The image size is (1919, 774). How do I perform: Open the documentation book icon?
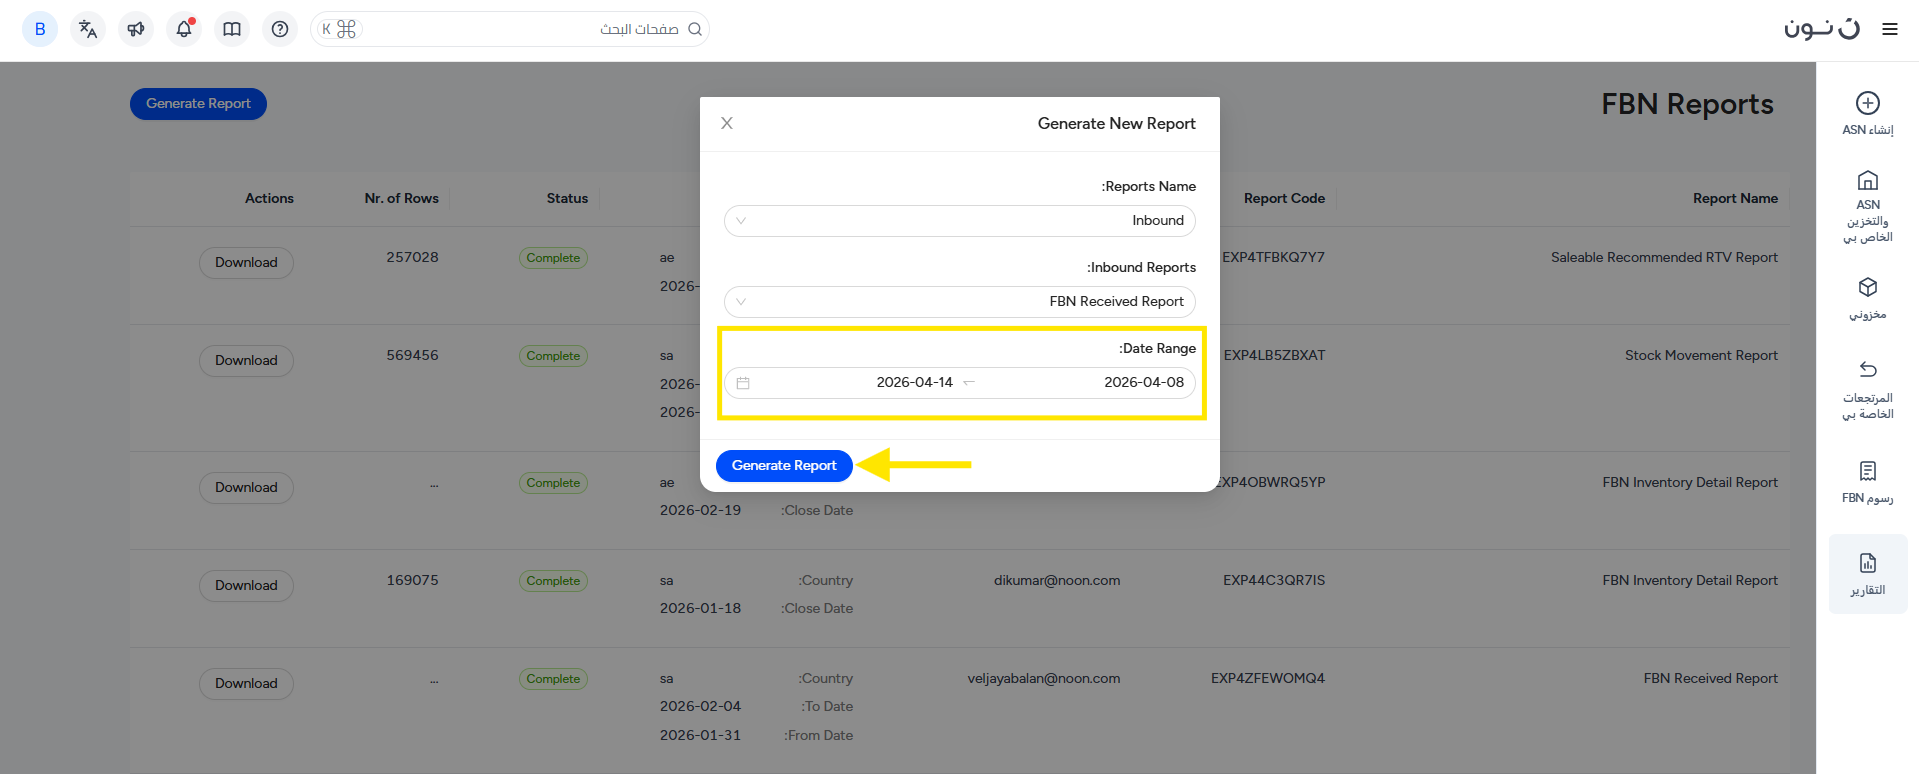click(232, 29)
